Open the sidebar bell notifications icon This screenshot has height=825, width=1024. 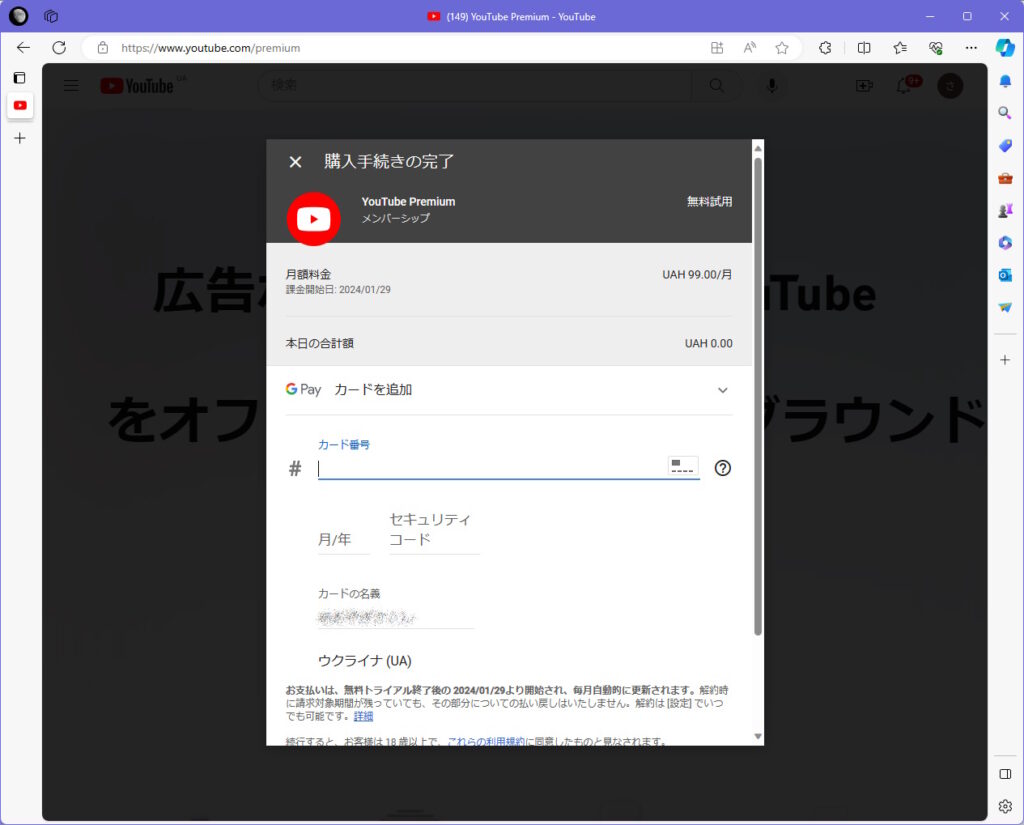point(1005,80)
